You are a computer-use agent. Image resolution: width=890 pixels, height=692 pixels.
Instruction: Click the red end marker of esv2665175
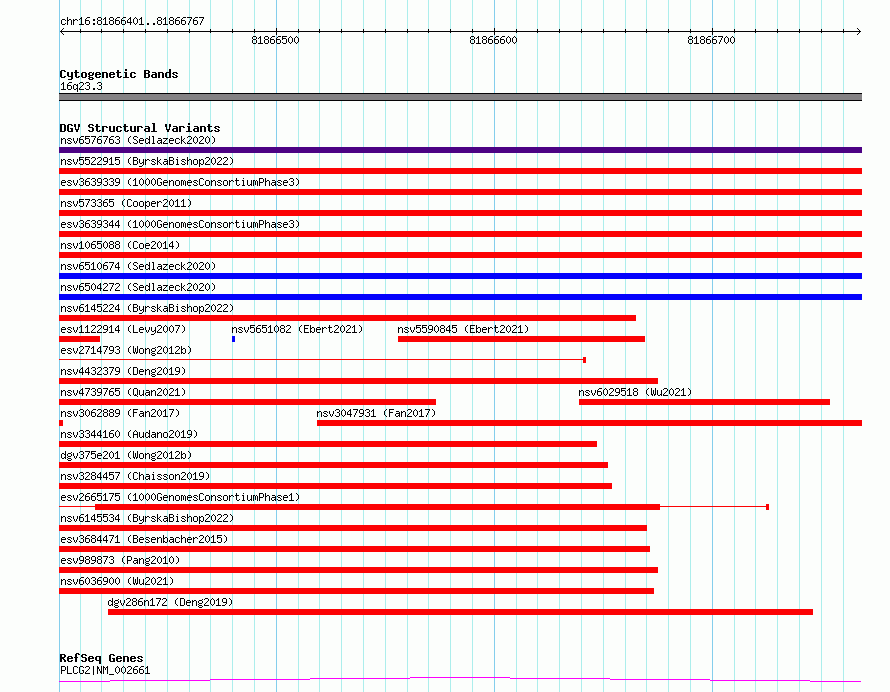[767, 507]
